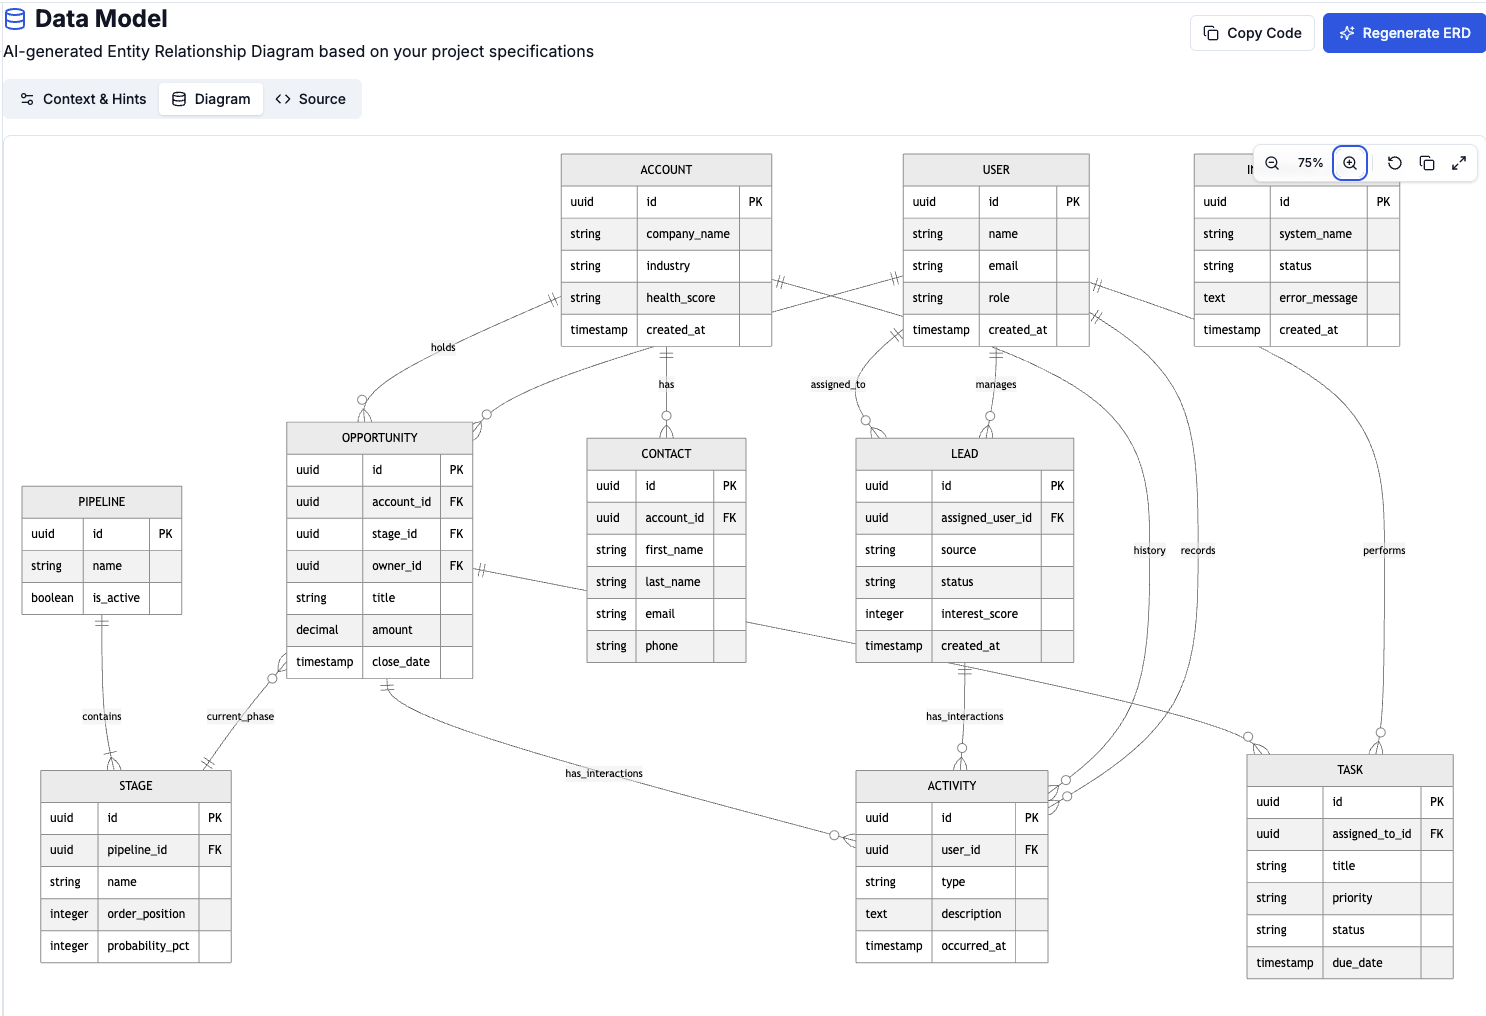Image resolution: width=1486 pixels, height=1016 pixels.
Task: Reset the diagram view with the rotate icon
Action: point(1395,163)
